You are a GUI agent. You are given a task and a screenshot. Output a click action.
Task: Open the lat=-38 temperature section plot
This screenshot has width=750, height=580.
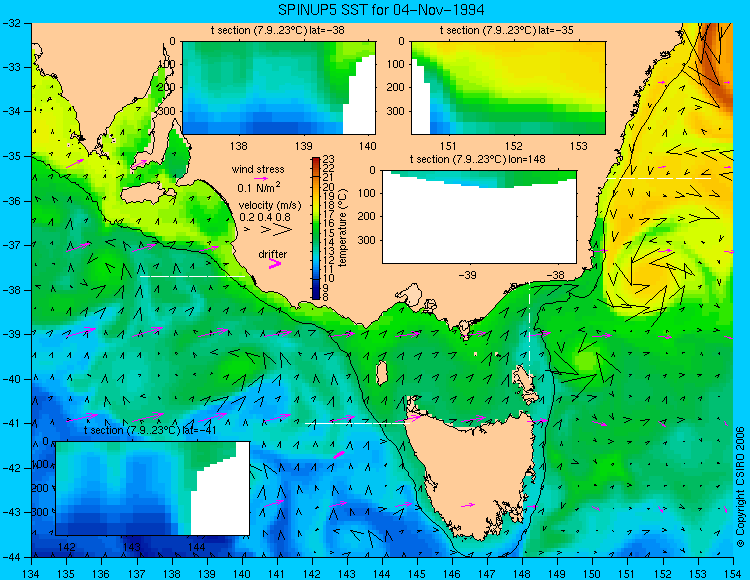pos(279,88)
